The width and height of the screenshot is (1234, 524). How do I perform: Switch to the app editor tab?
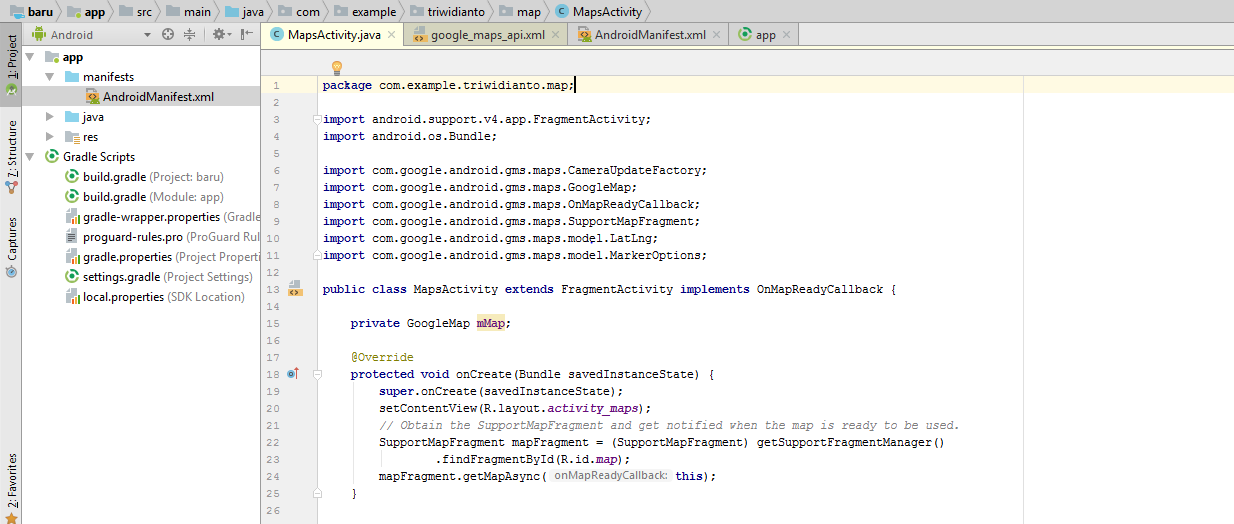(x=765, y=35)
